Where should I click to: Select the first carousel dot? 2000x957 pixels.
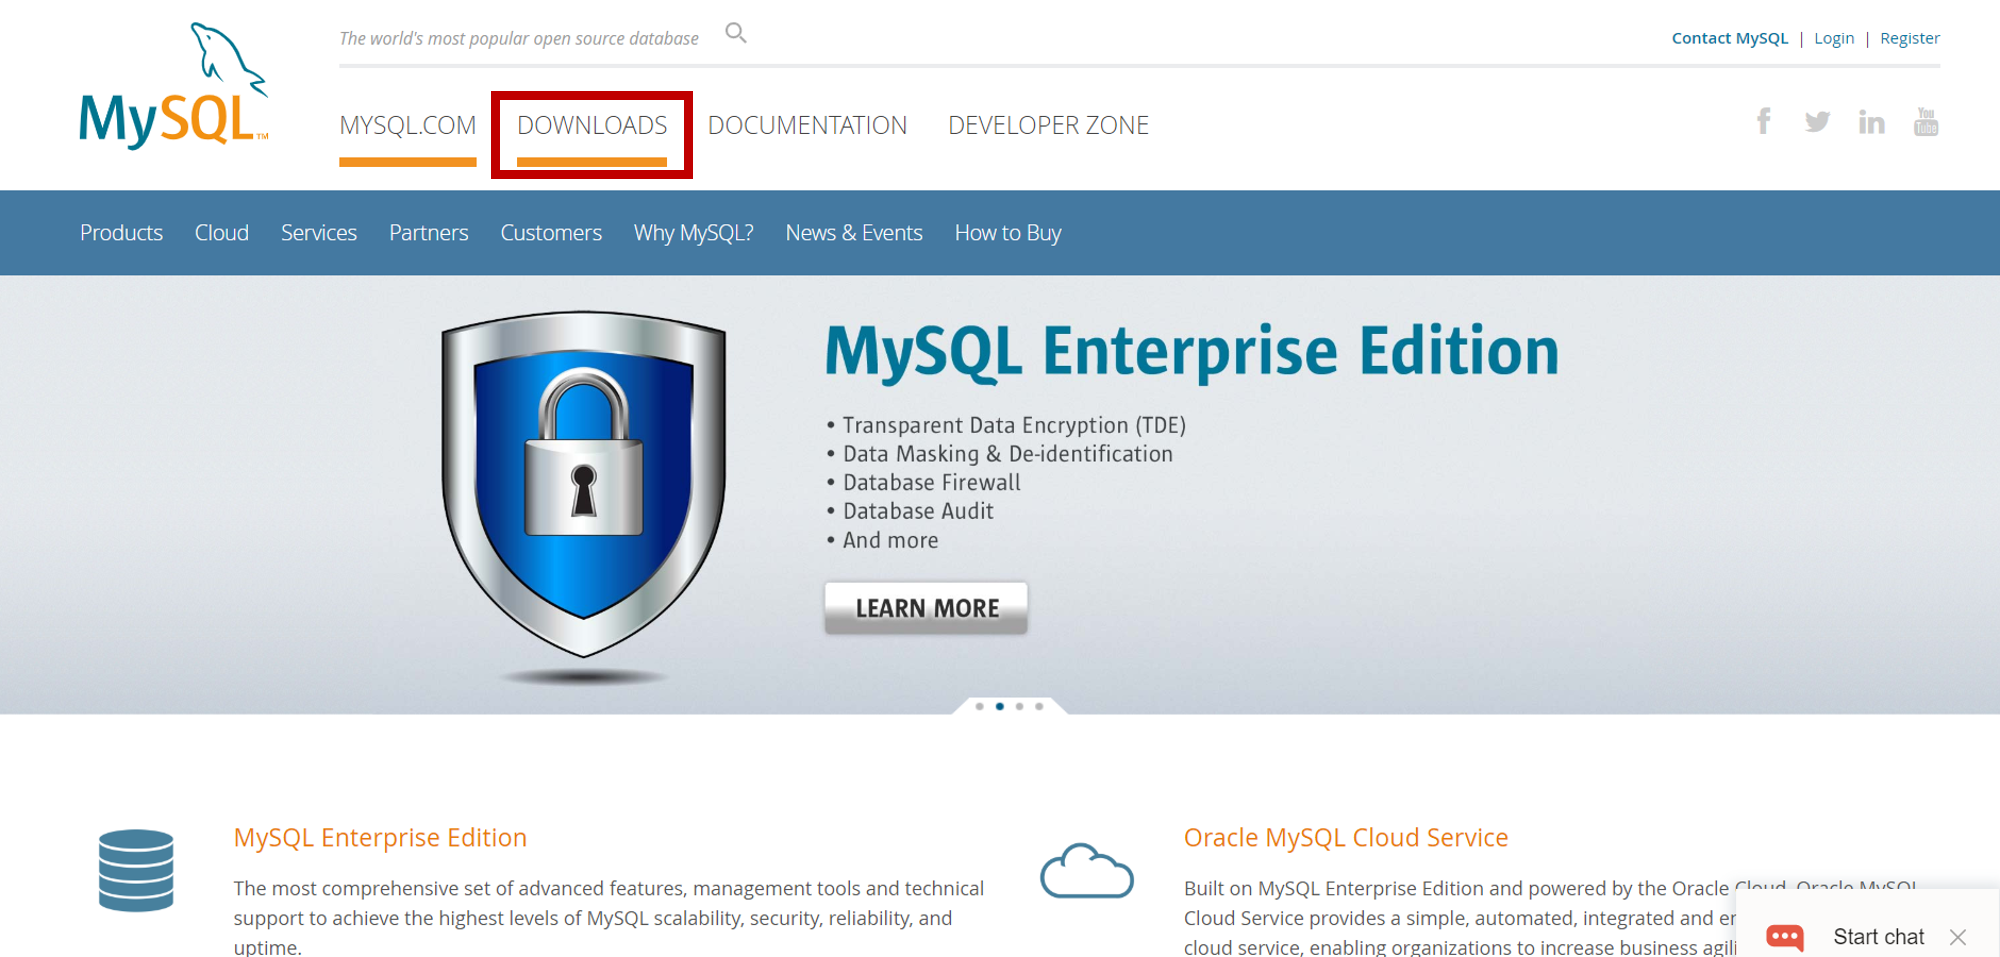[x=980, y=706]
